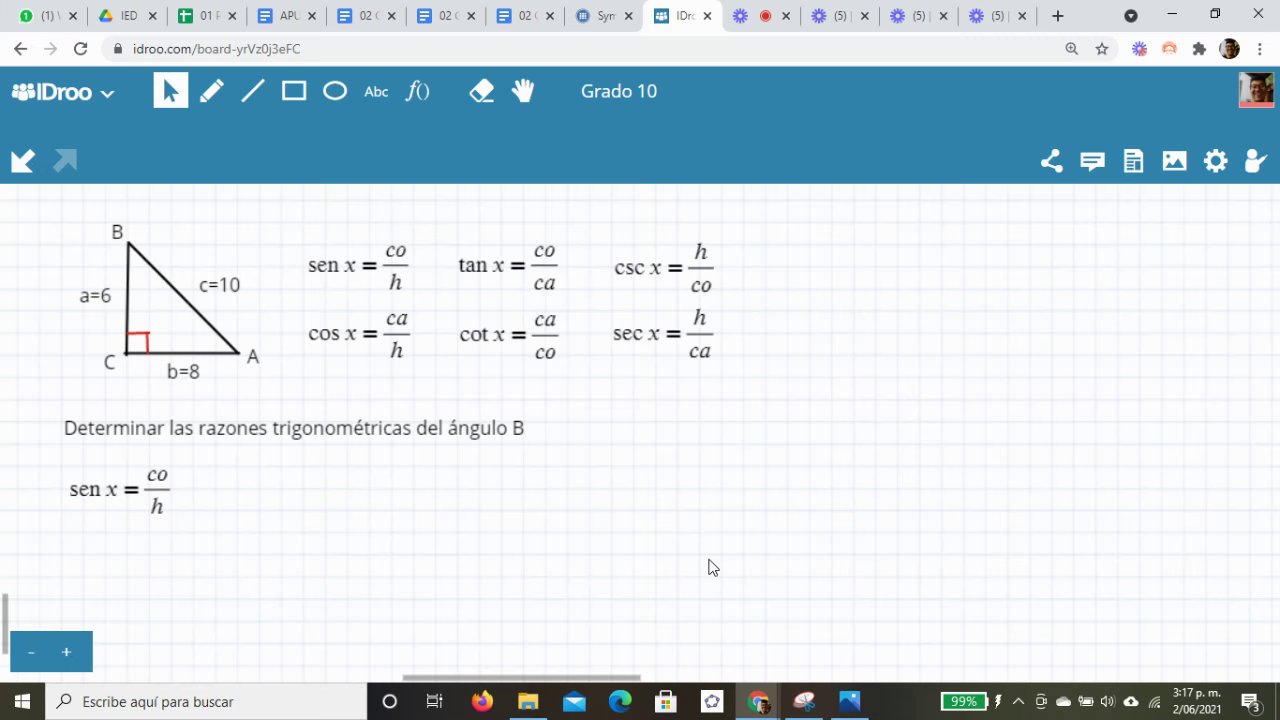Close the active IDroo tab
1280x720 pixels.
click(707, 16)
